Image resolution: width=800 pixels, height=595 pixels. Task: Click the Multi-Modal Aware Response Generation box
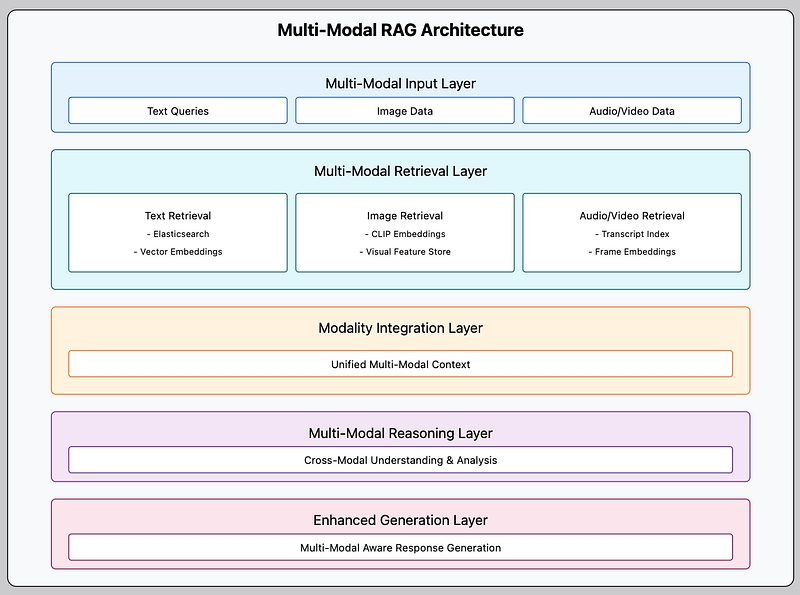tap(401, 547)
